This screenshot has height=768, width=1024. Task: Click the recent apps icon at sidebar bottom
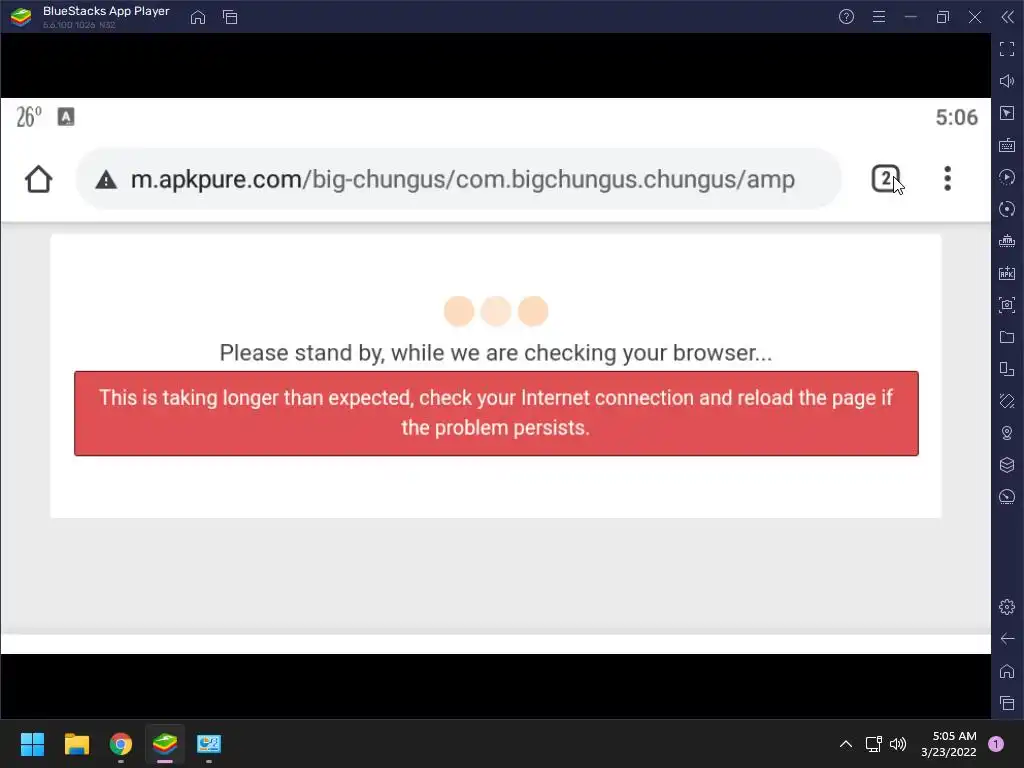tap(1007, 703)
